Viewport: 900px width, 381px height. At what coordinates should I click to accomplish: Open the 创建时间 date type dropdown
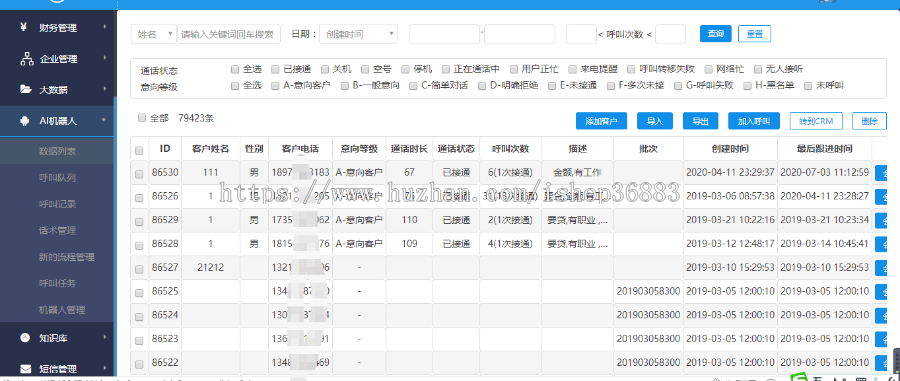point(358,34)
